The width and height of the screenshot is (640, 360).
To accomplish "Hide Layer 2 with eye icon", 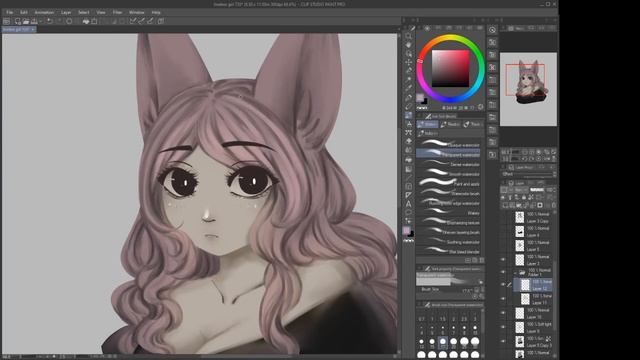I will point(503,260).
